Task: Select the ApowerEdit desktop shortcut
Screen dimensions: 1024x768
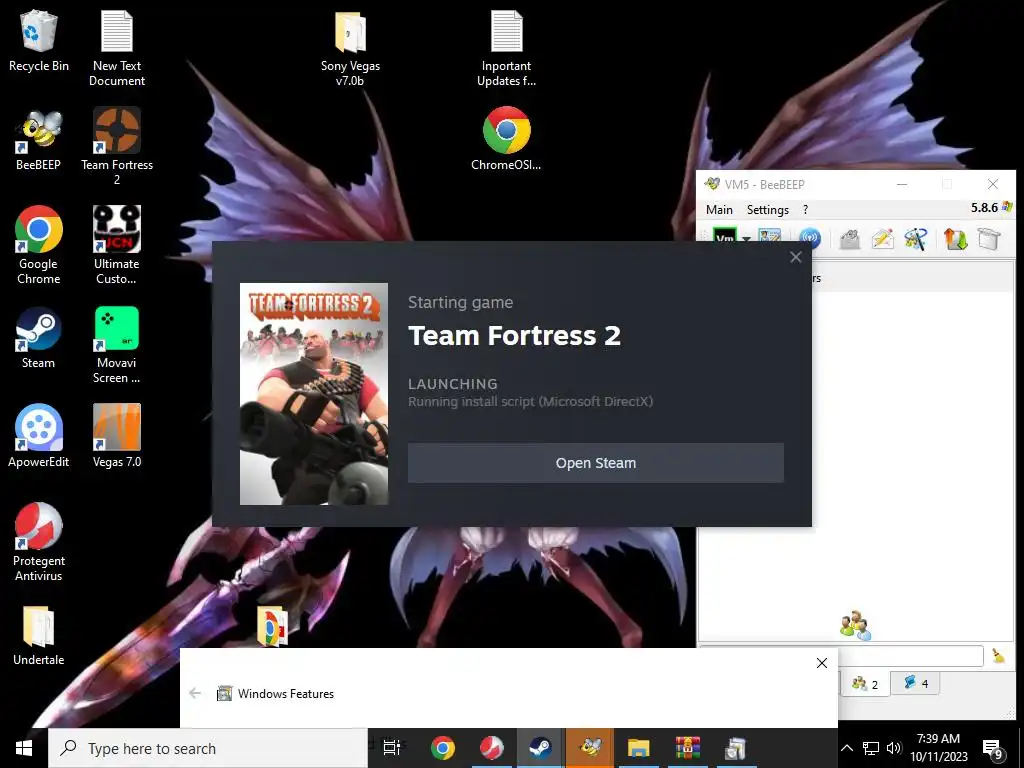Action: pyautogui.click(x=39, y=436)
